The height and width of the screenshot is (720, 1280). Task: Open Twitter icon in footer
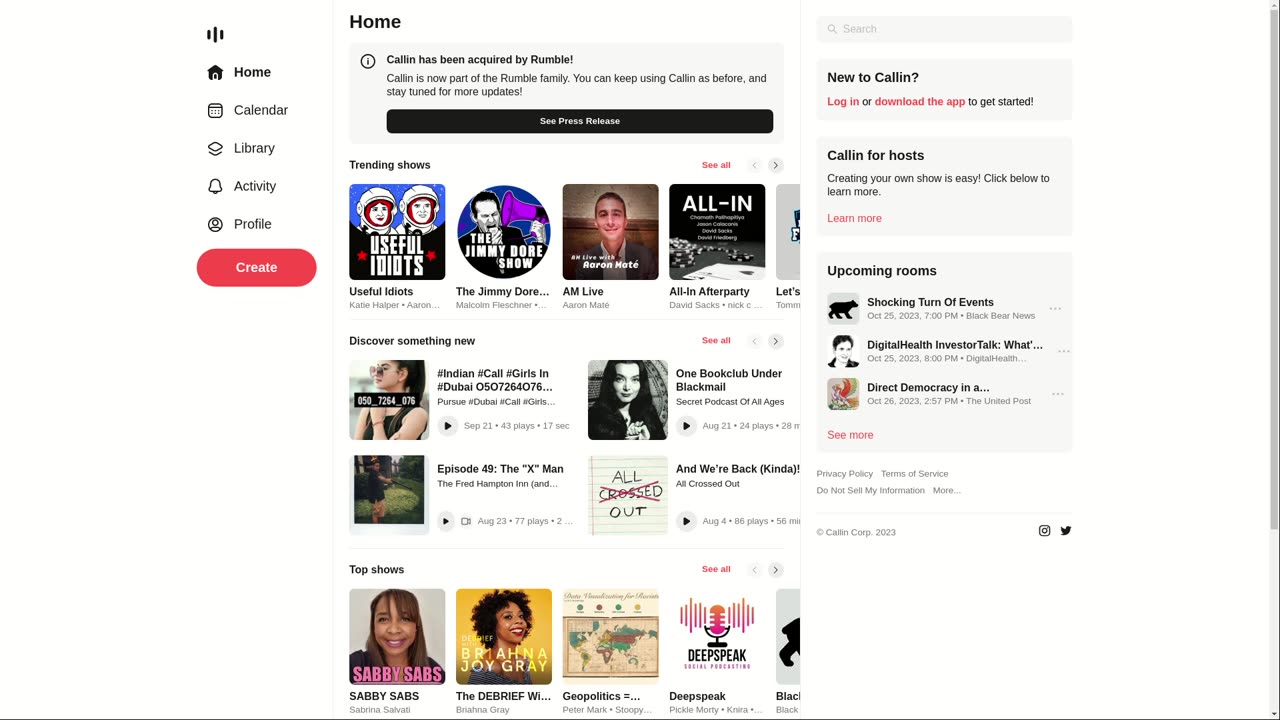[x=1066, y=531]
